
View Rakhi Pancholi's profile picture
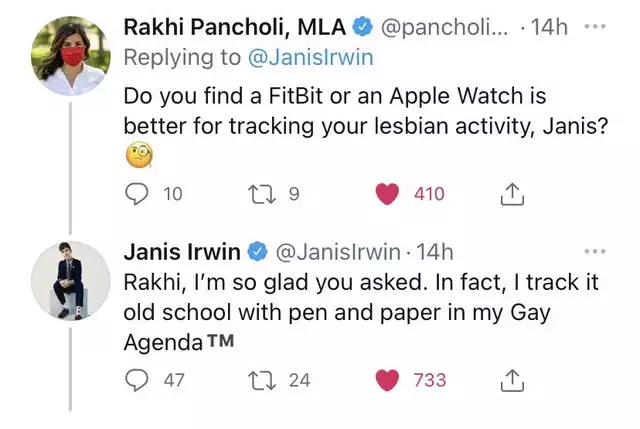click(x=71, y=54)
